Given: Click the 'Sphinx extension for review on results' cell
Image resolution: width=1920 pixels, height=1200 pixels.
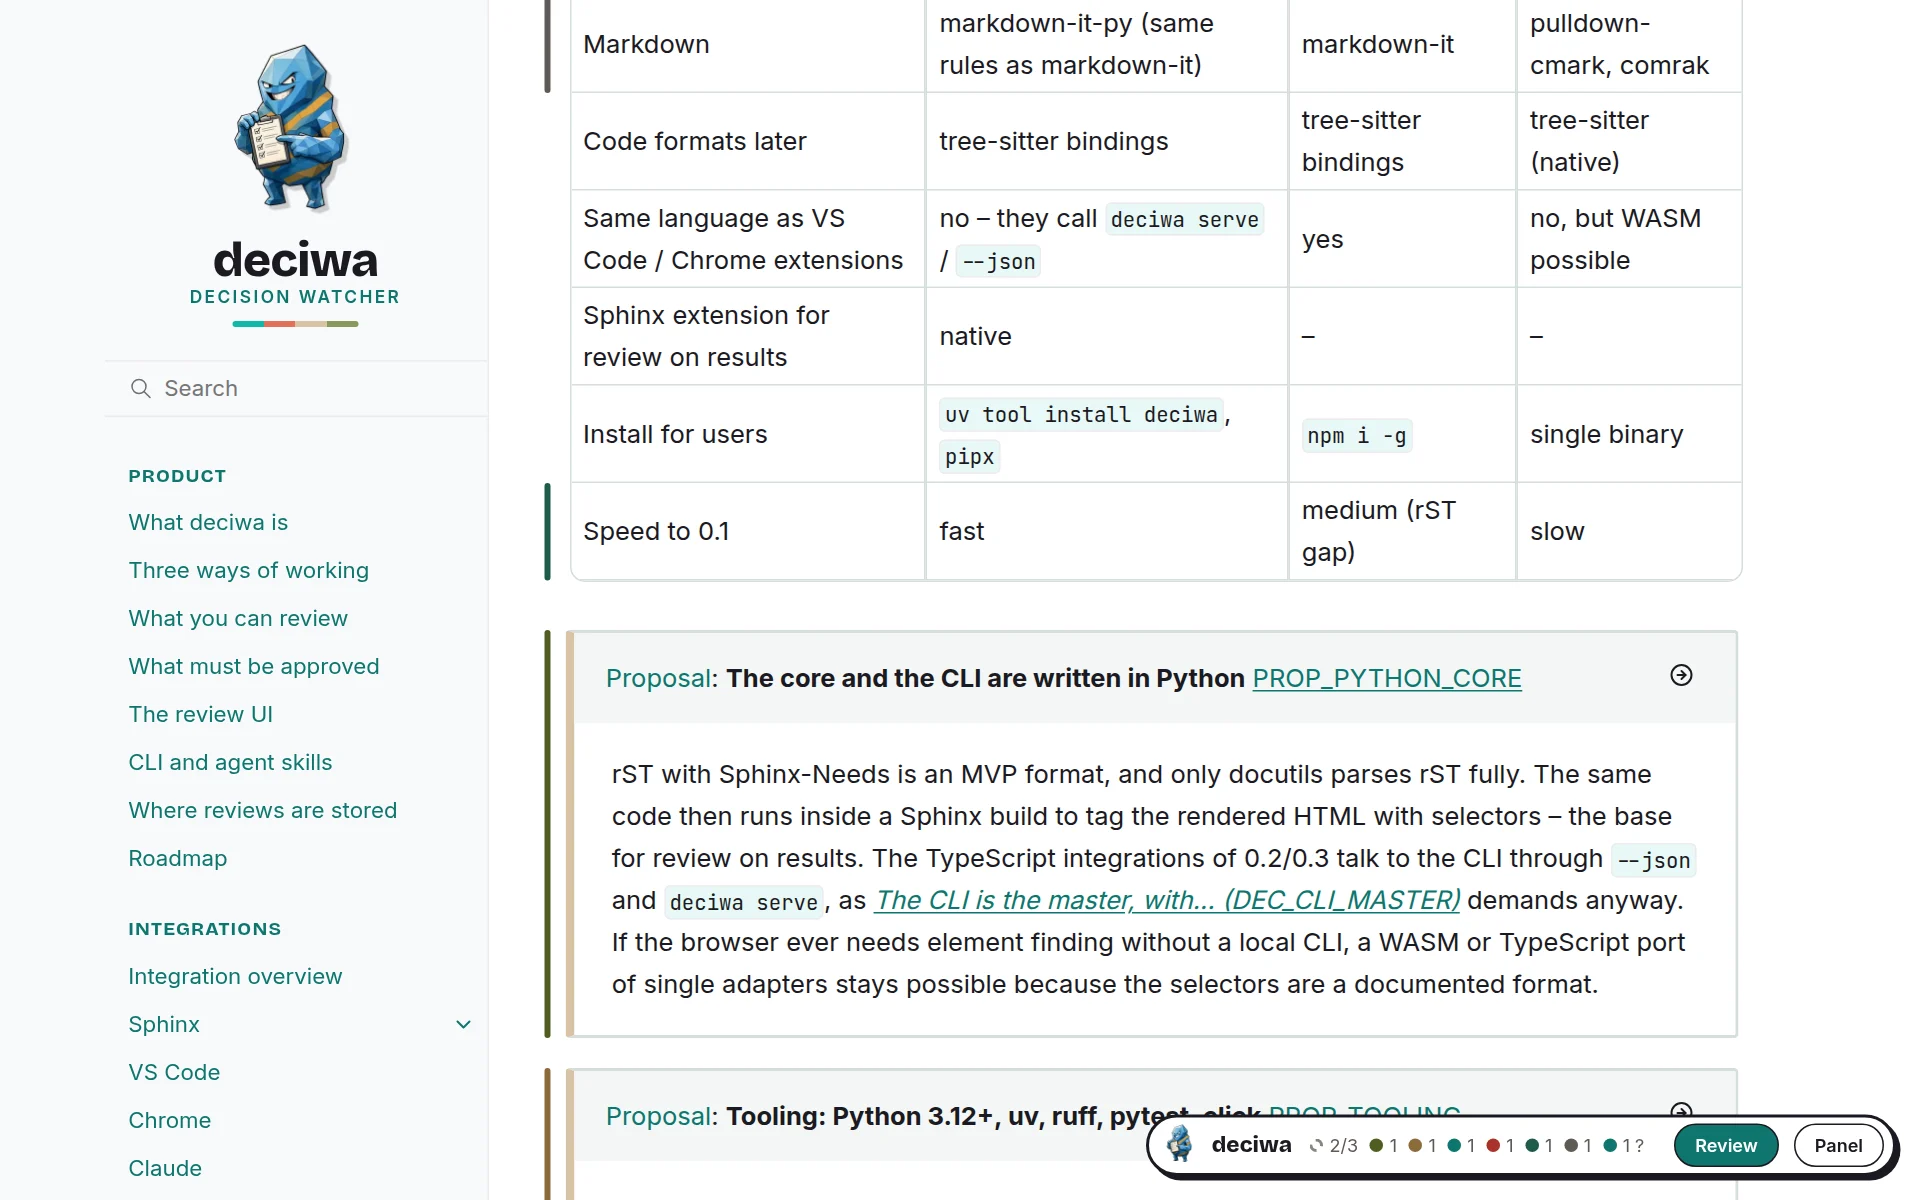Looking at the screenshot, I should click(748, 336).
